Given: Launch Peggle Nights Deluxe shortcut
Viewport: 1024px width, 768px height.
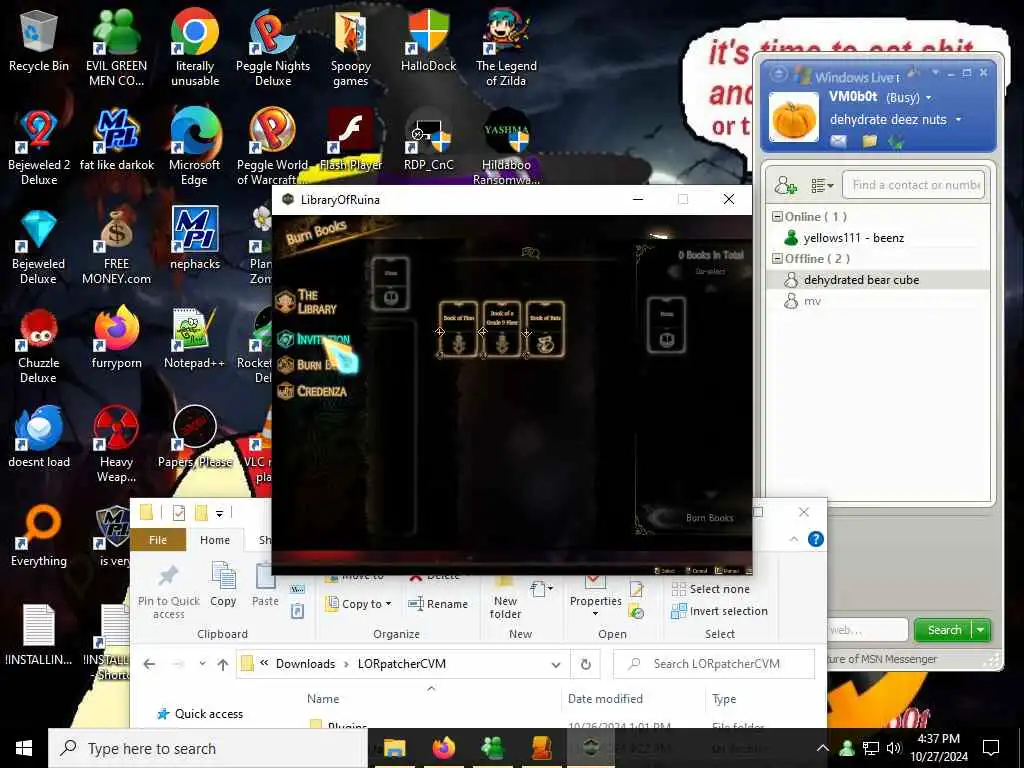Looking at the screenshot, I should tap(272, 48).
